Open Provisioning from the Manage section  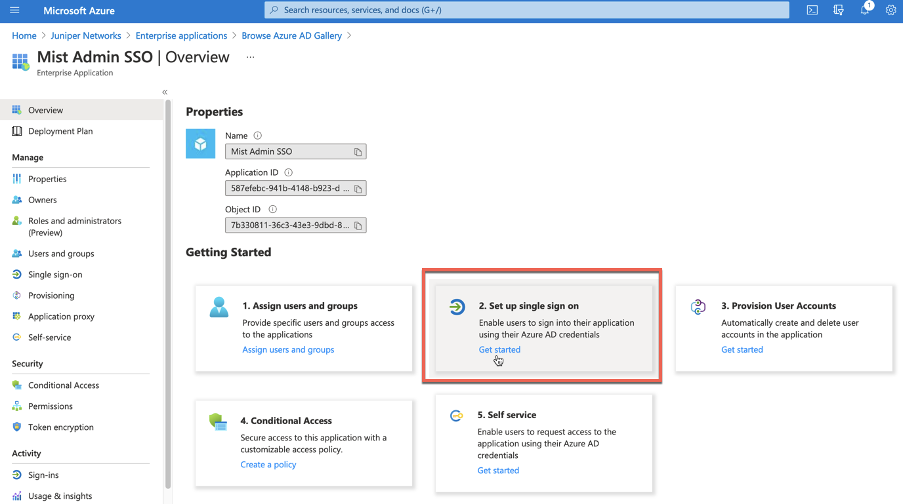51,295
